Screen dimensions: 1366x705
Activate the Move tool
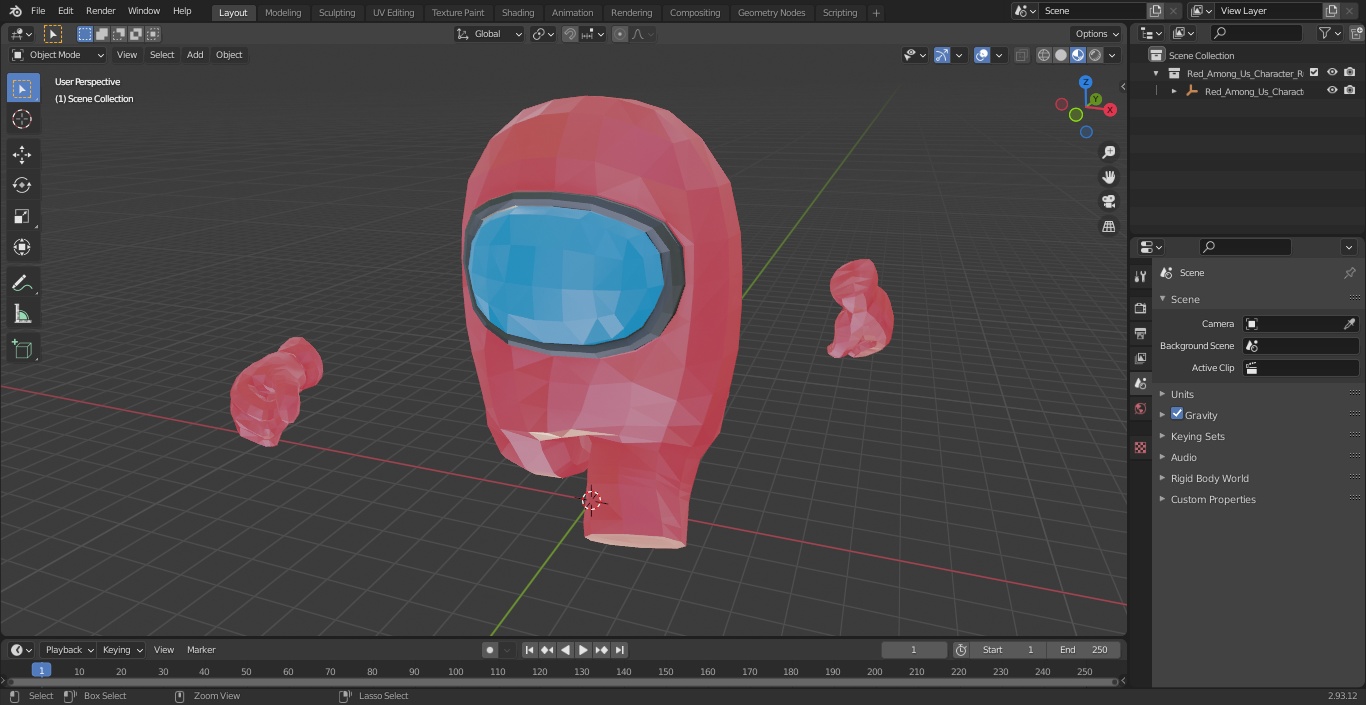point(22,154)
